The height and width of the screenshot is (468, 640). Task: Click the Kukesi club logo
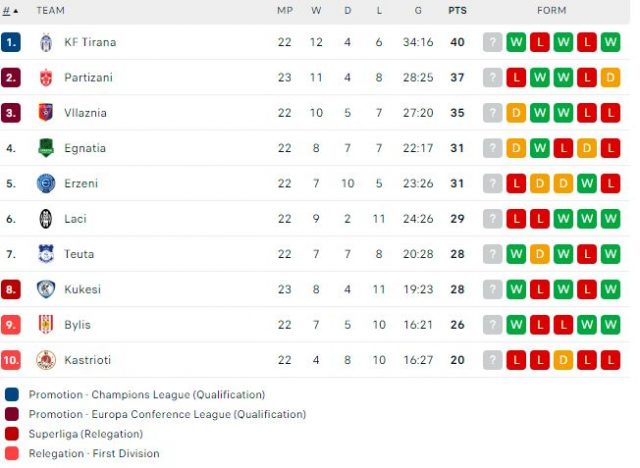[46, 289]
